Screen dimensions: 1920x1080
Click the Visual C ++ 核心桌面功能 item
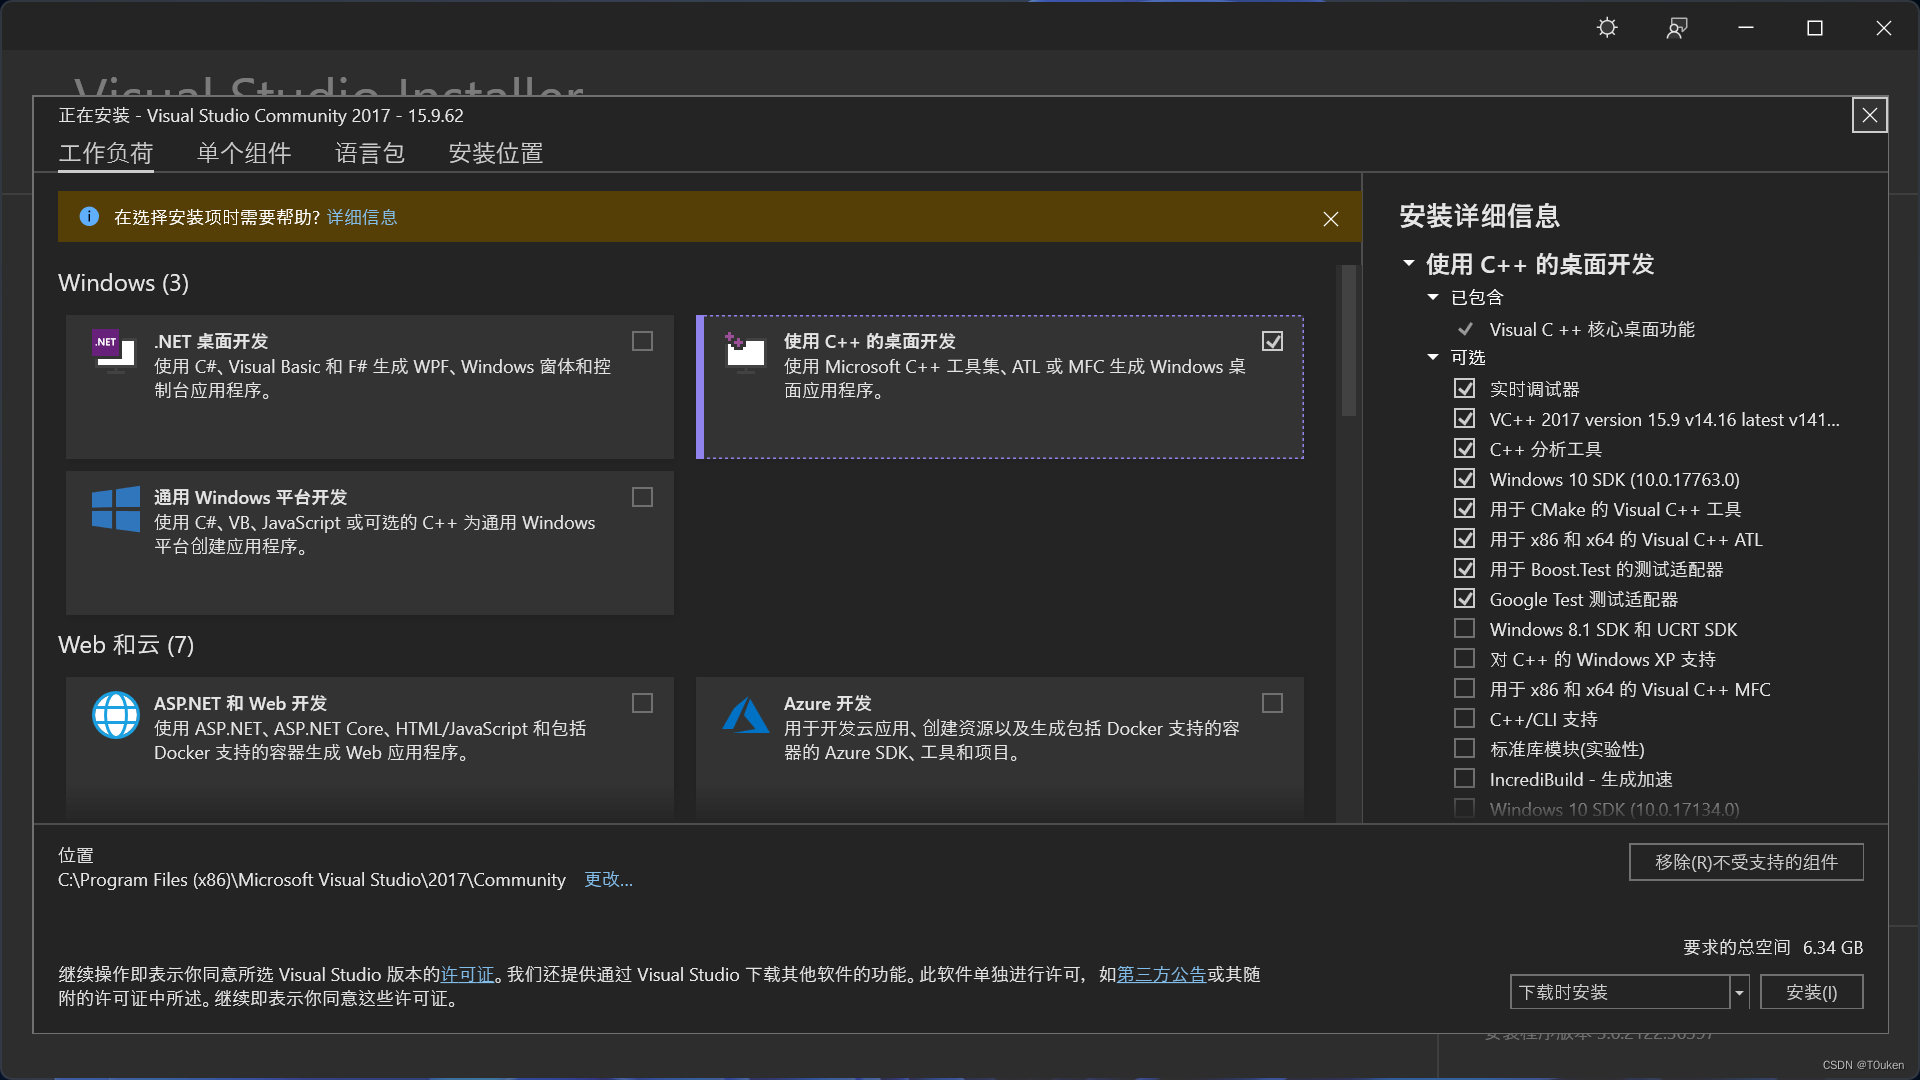coord(1591,329)
